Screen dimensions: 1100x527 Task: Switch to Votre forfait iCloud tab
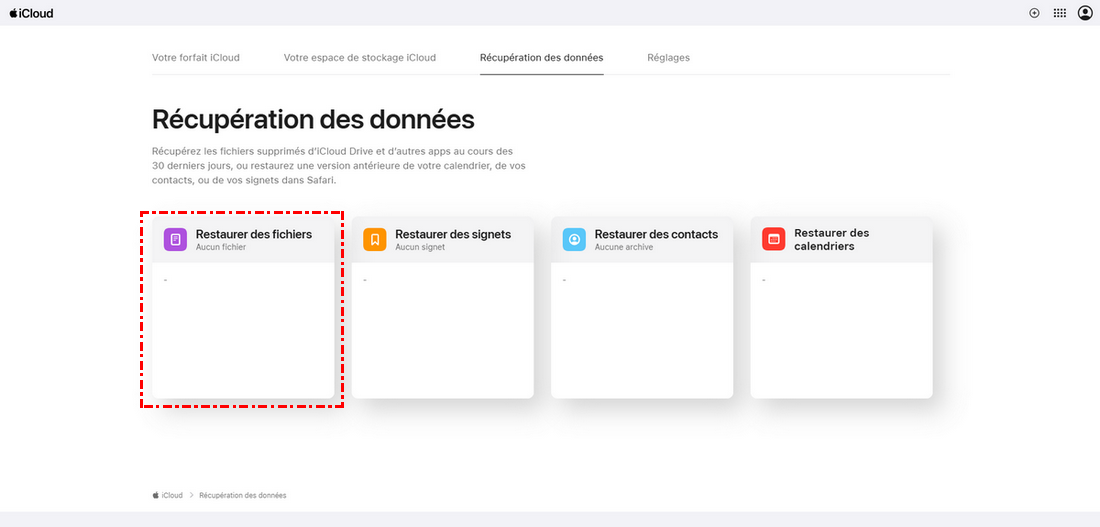coord(196,58)
